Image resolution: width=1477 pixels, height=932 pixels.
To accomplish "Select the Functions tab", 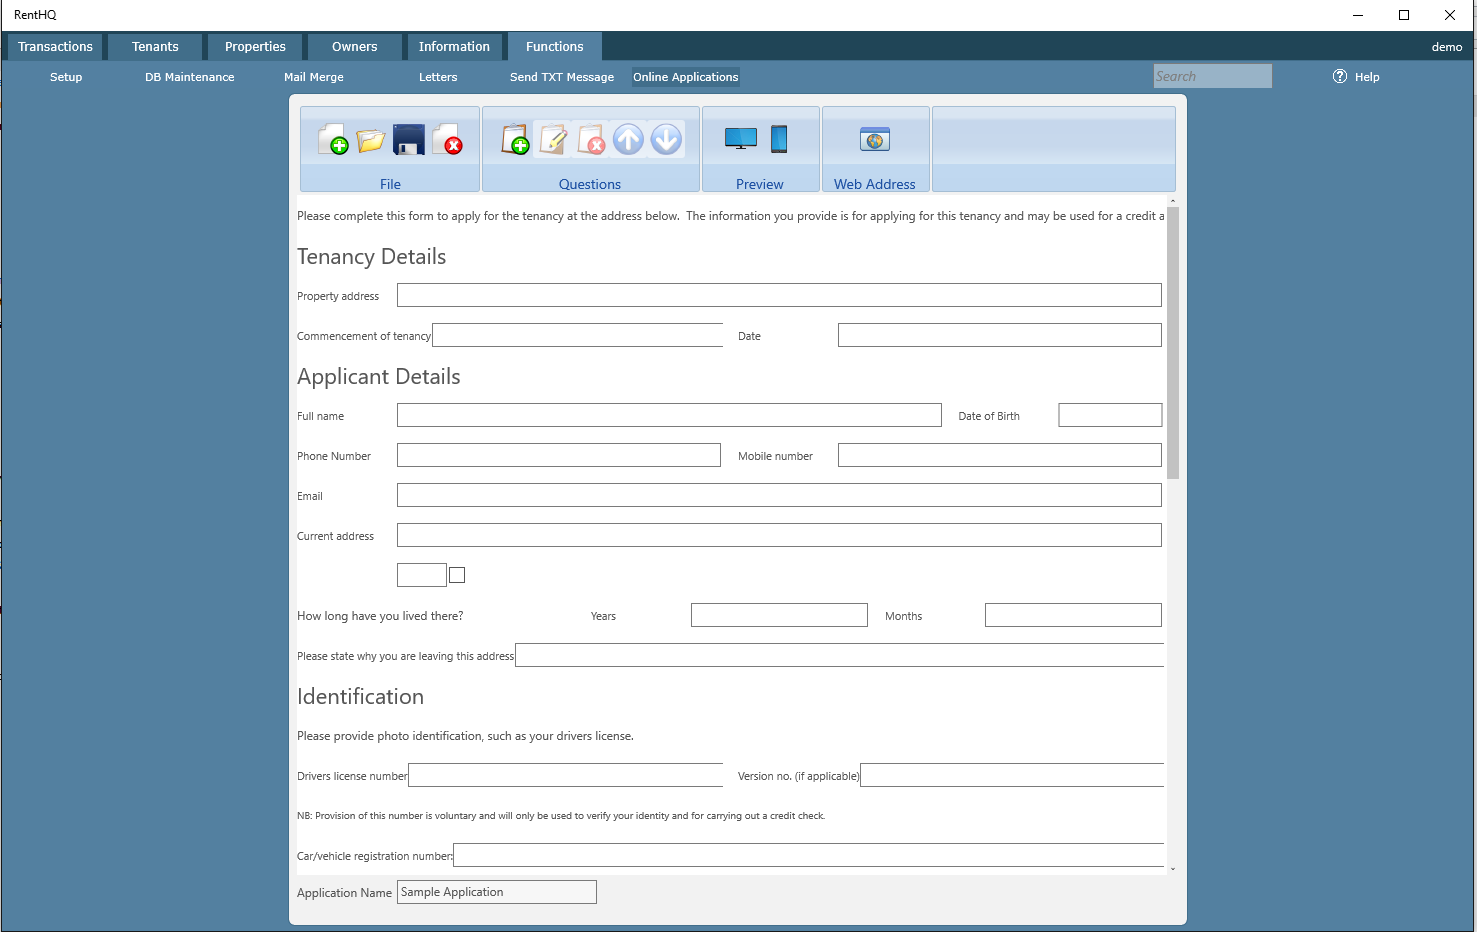I will click(555, 47).
